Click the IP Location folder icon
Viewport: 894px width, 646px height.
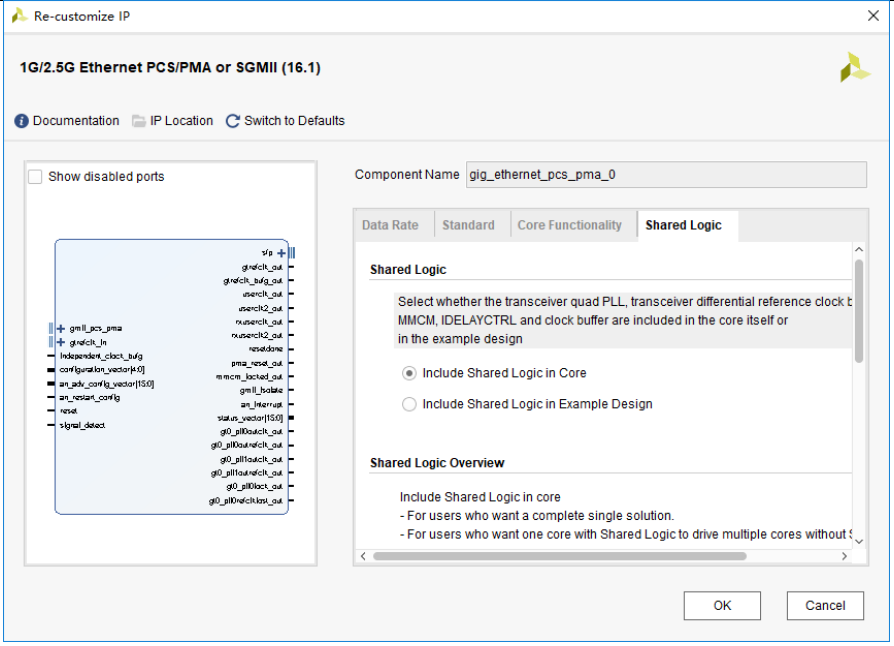tap(139, 121)
